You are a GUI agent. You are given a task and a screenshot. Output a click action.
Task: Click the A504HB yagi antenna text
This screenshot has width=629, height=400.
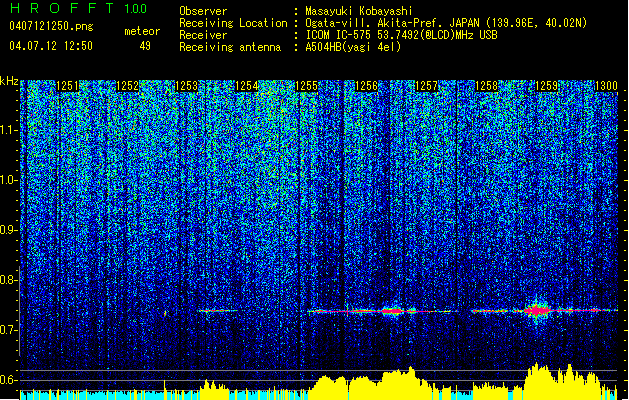[x=353, y=47]
